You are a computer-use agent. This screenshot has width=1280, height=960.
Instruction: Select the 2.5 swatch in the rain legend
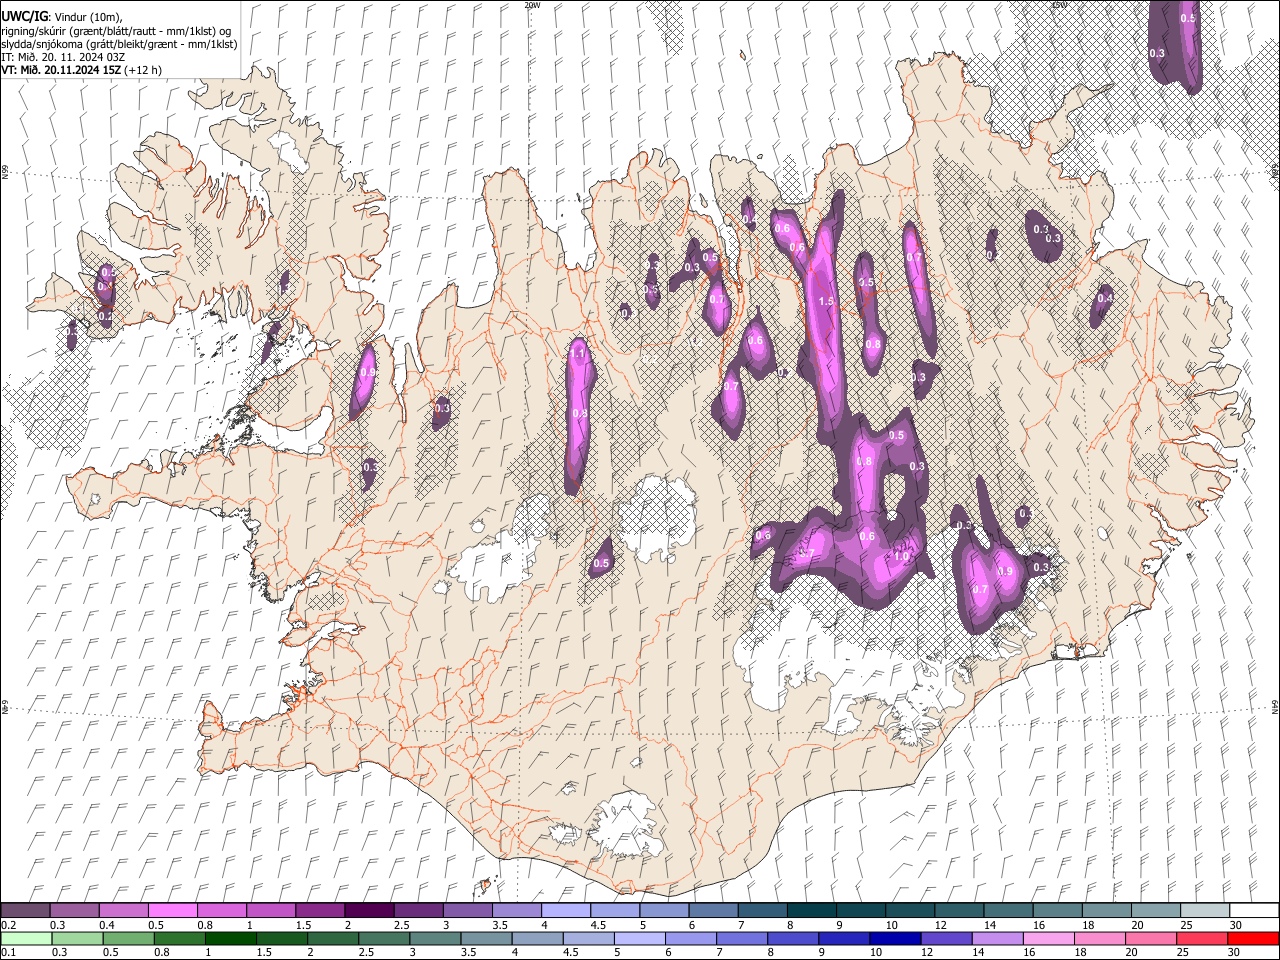[384, 939]
